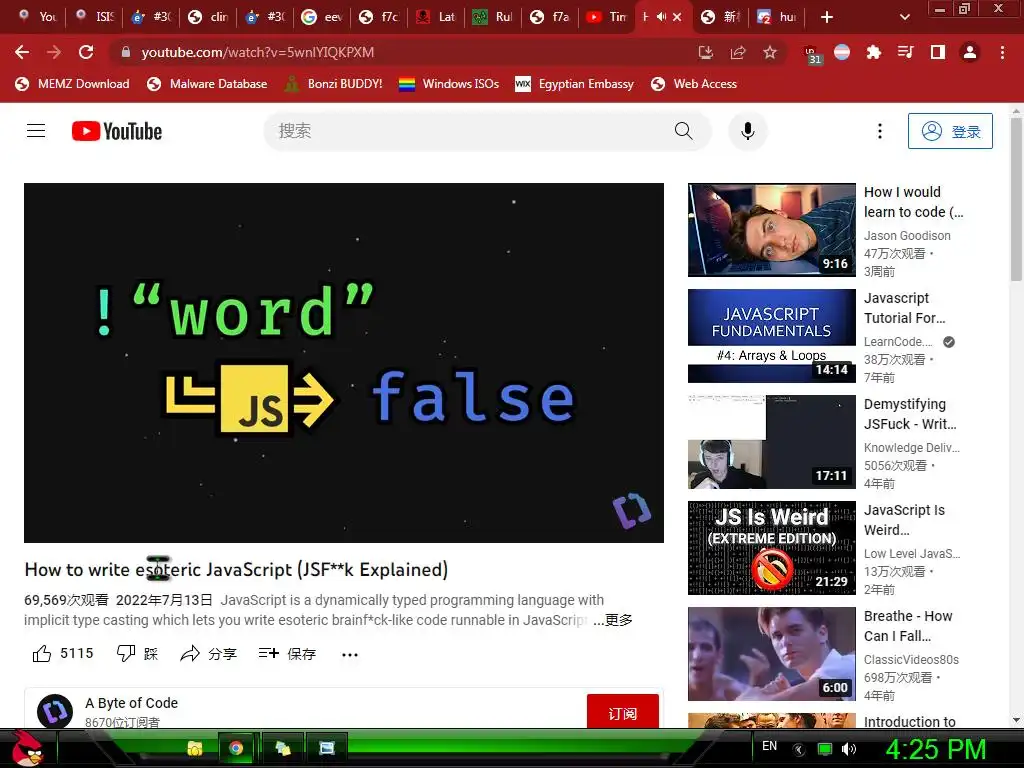Screen dimensions: 1024x768
Task: Open the Chrome three-dot menu
Action: [x=1002, y=52]
